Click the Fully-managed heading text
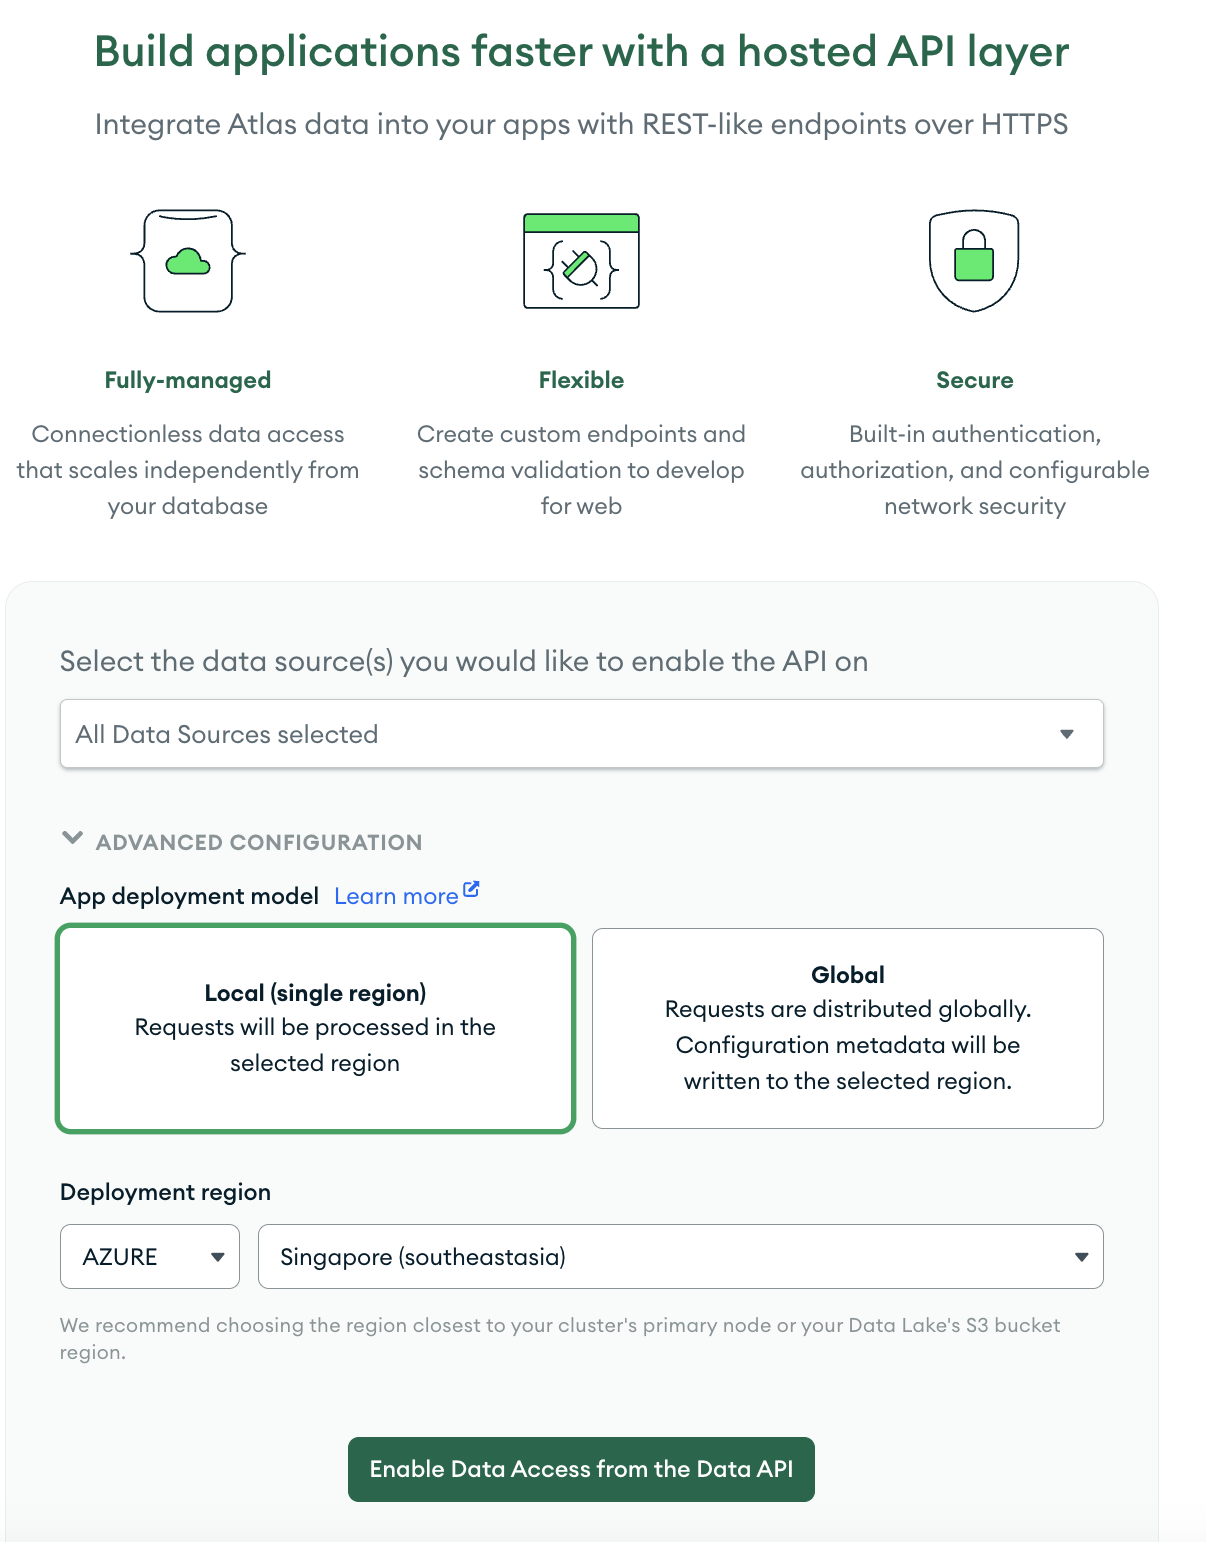 coord(187,380)
